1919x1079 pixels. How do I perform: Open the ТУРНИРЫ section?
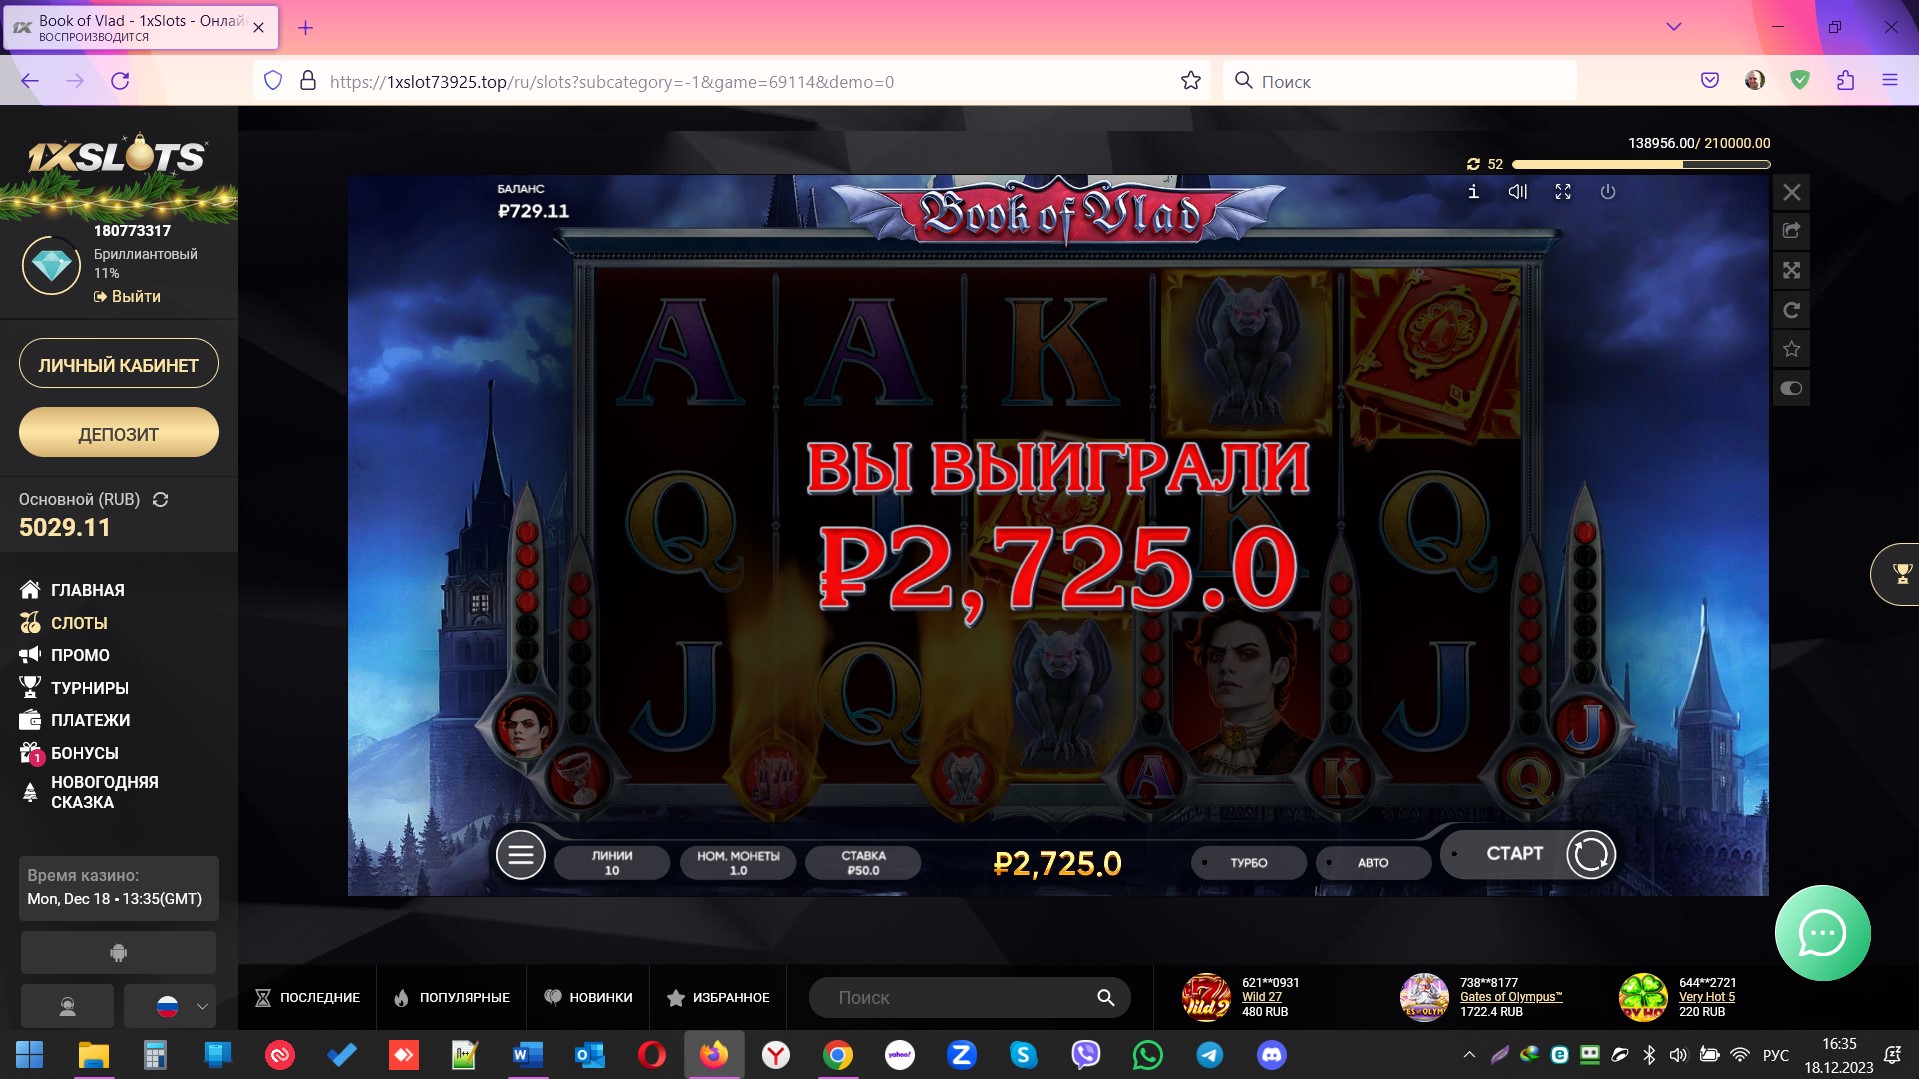point(74,688)
